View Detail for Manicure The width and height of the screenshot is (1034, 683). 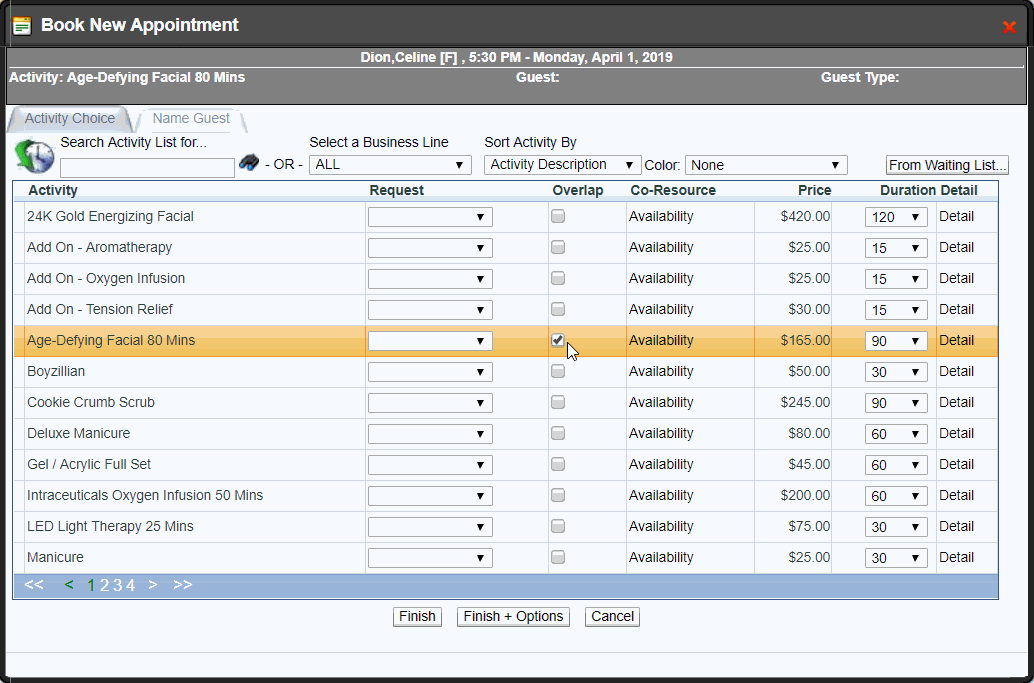(957, 557)
